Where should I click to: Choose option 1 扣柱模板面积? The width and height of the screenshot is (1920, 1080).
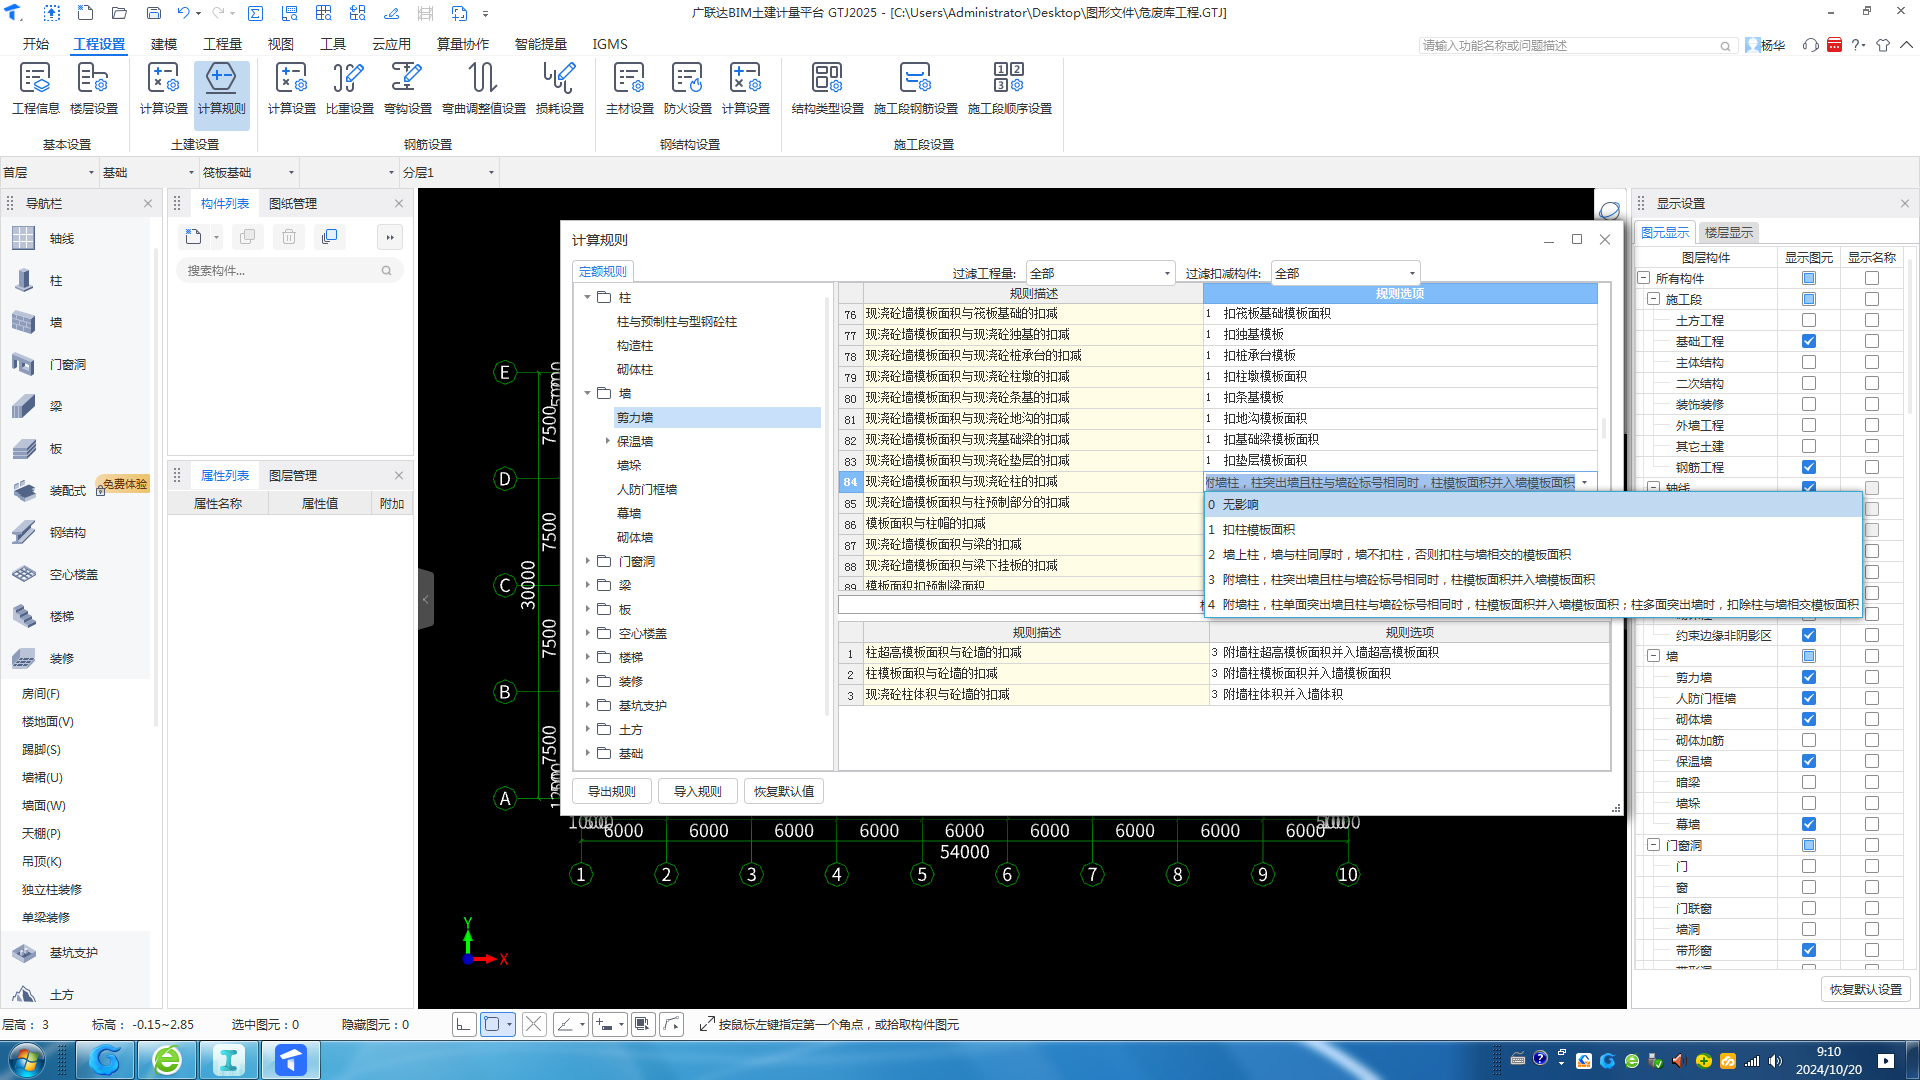coord(1533,529)
